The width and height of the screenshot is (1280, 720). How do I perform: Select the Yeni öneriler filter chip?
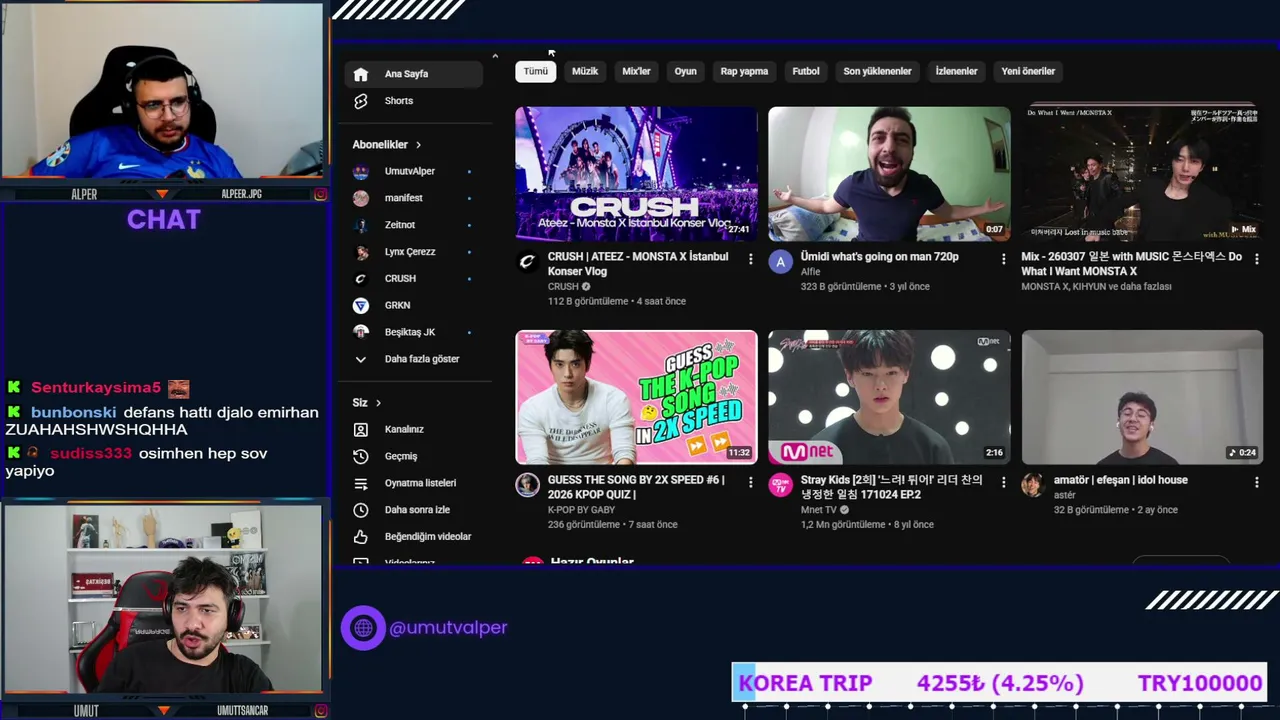1028,71
